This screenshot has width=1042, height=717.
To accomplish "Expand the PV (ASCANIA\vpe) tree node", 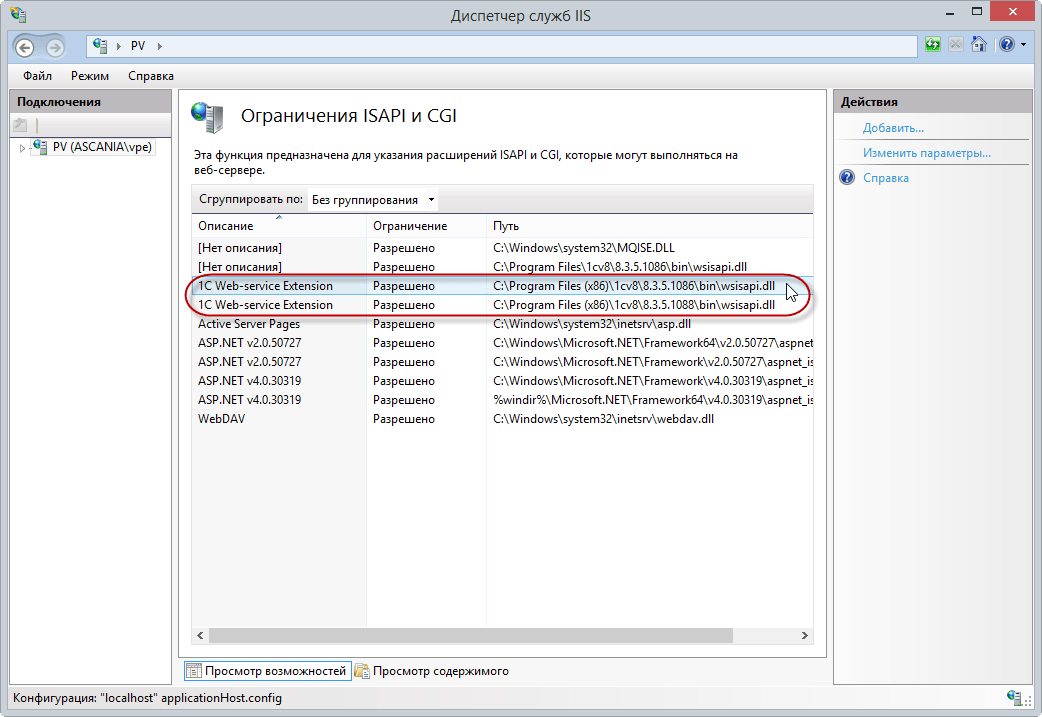I will pyautogui.click(x=22, y=148).
